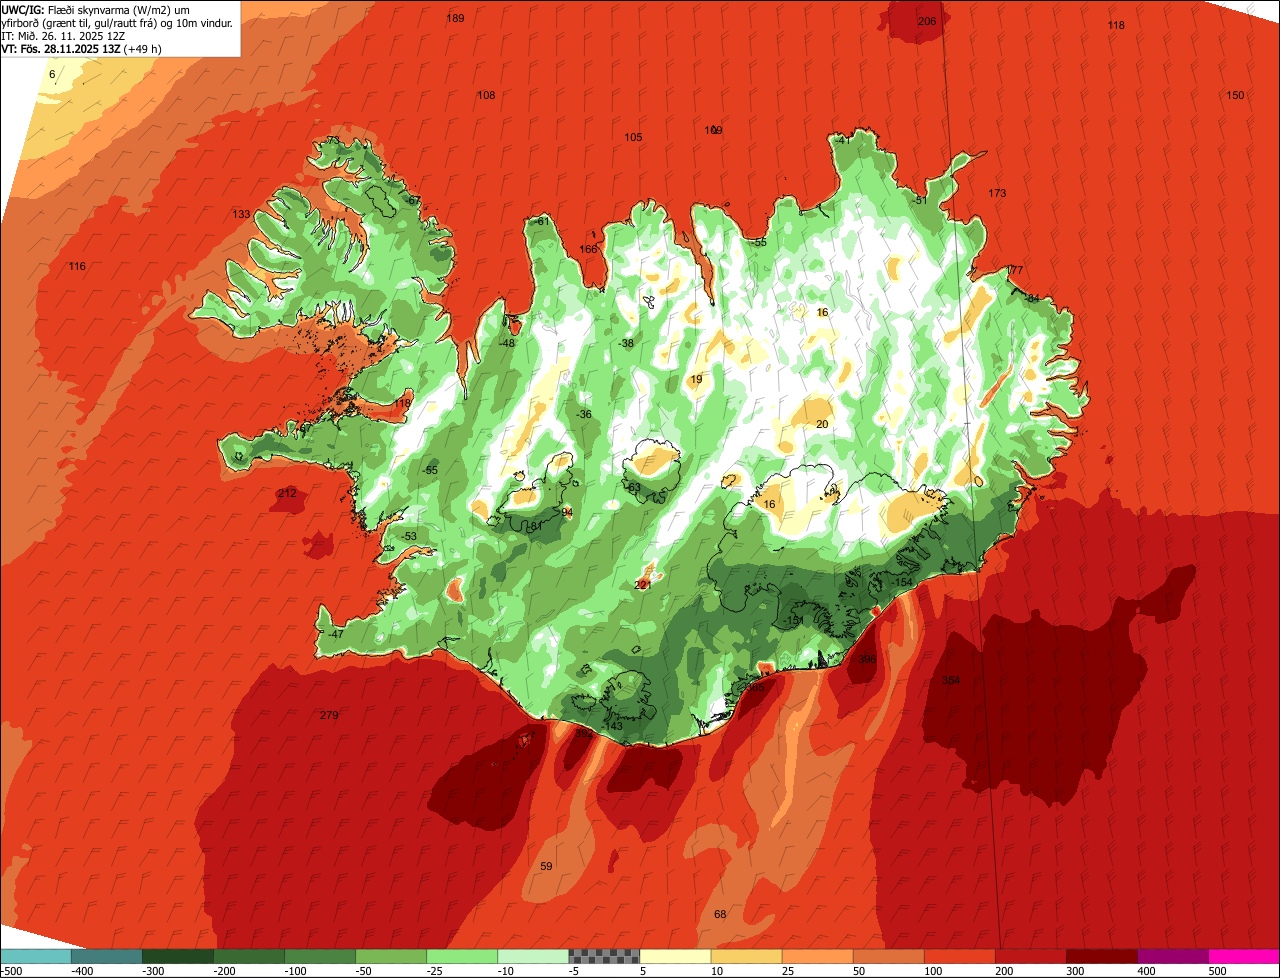Screen dimensions: 1280x978
Task: Click legend label '500'
Action: (1217, 971)
